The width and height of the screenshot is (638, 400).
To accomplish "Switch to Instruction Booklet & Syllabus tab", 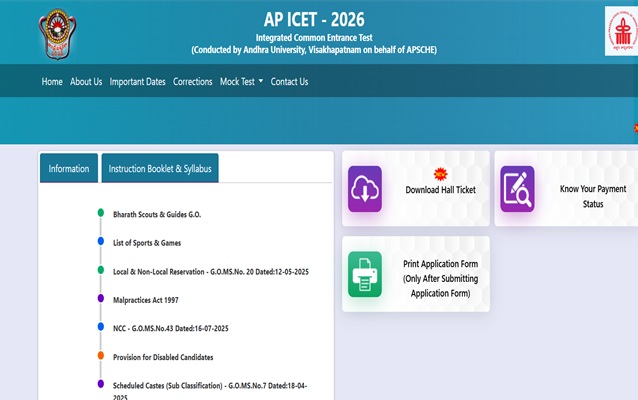I will point(160,168).
